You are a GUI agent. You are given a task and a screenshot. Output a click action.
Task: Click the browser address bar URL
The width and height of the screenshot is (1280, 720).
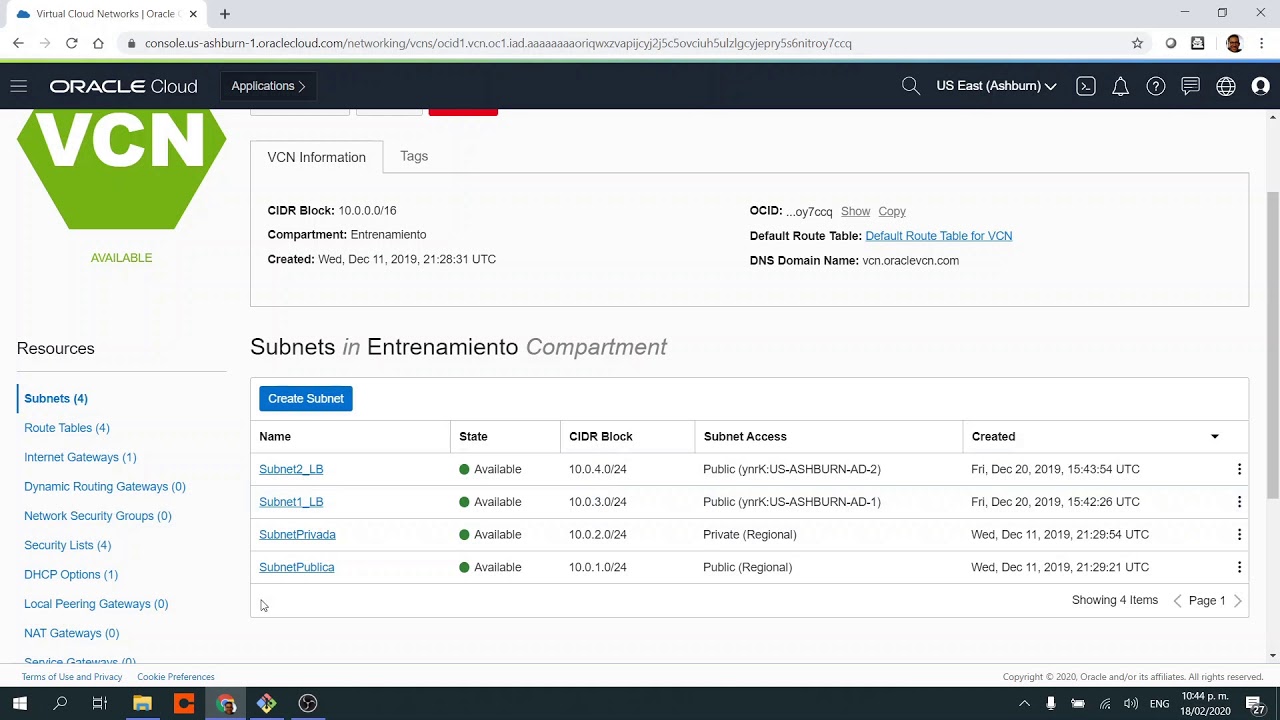tap(498, 43)
